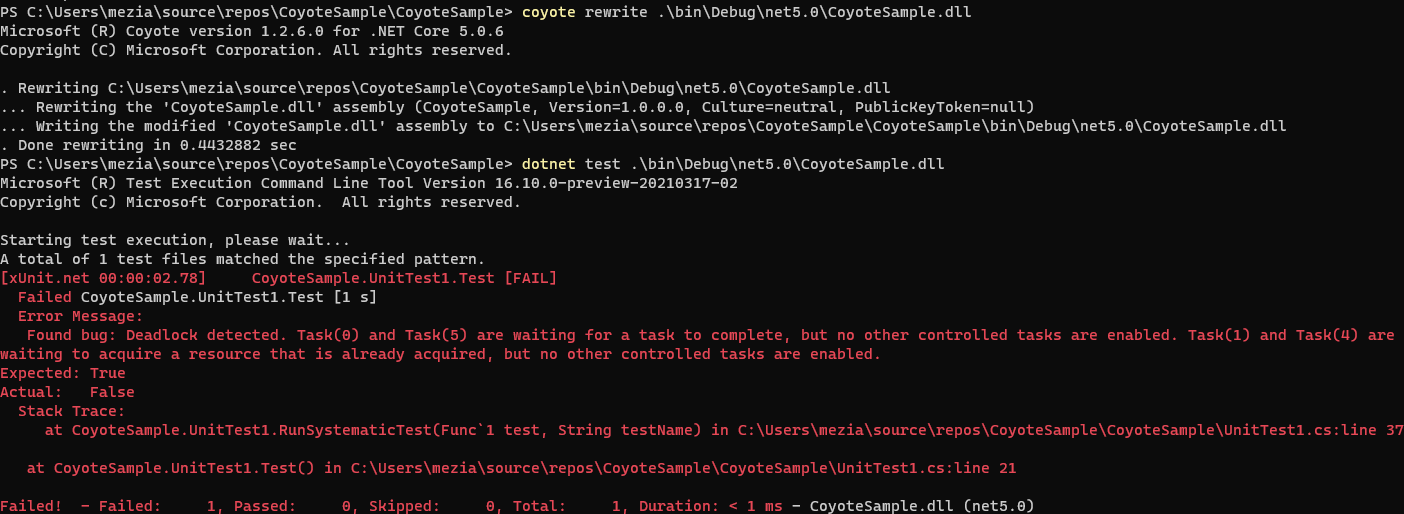Click the red '[xUnit.net 00:00:02.78]' timestamp

[x=103, y=278]
